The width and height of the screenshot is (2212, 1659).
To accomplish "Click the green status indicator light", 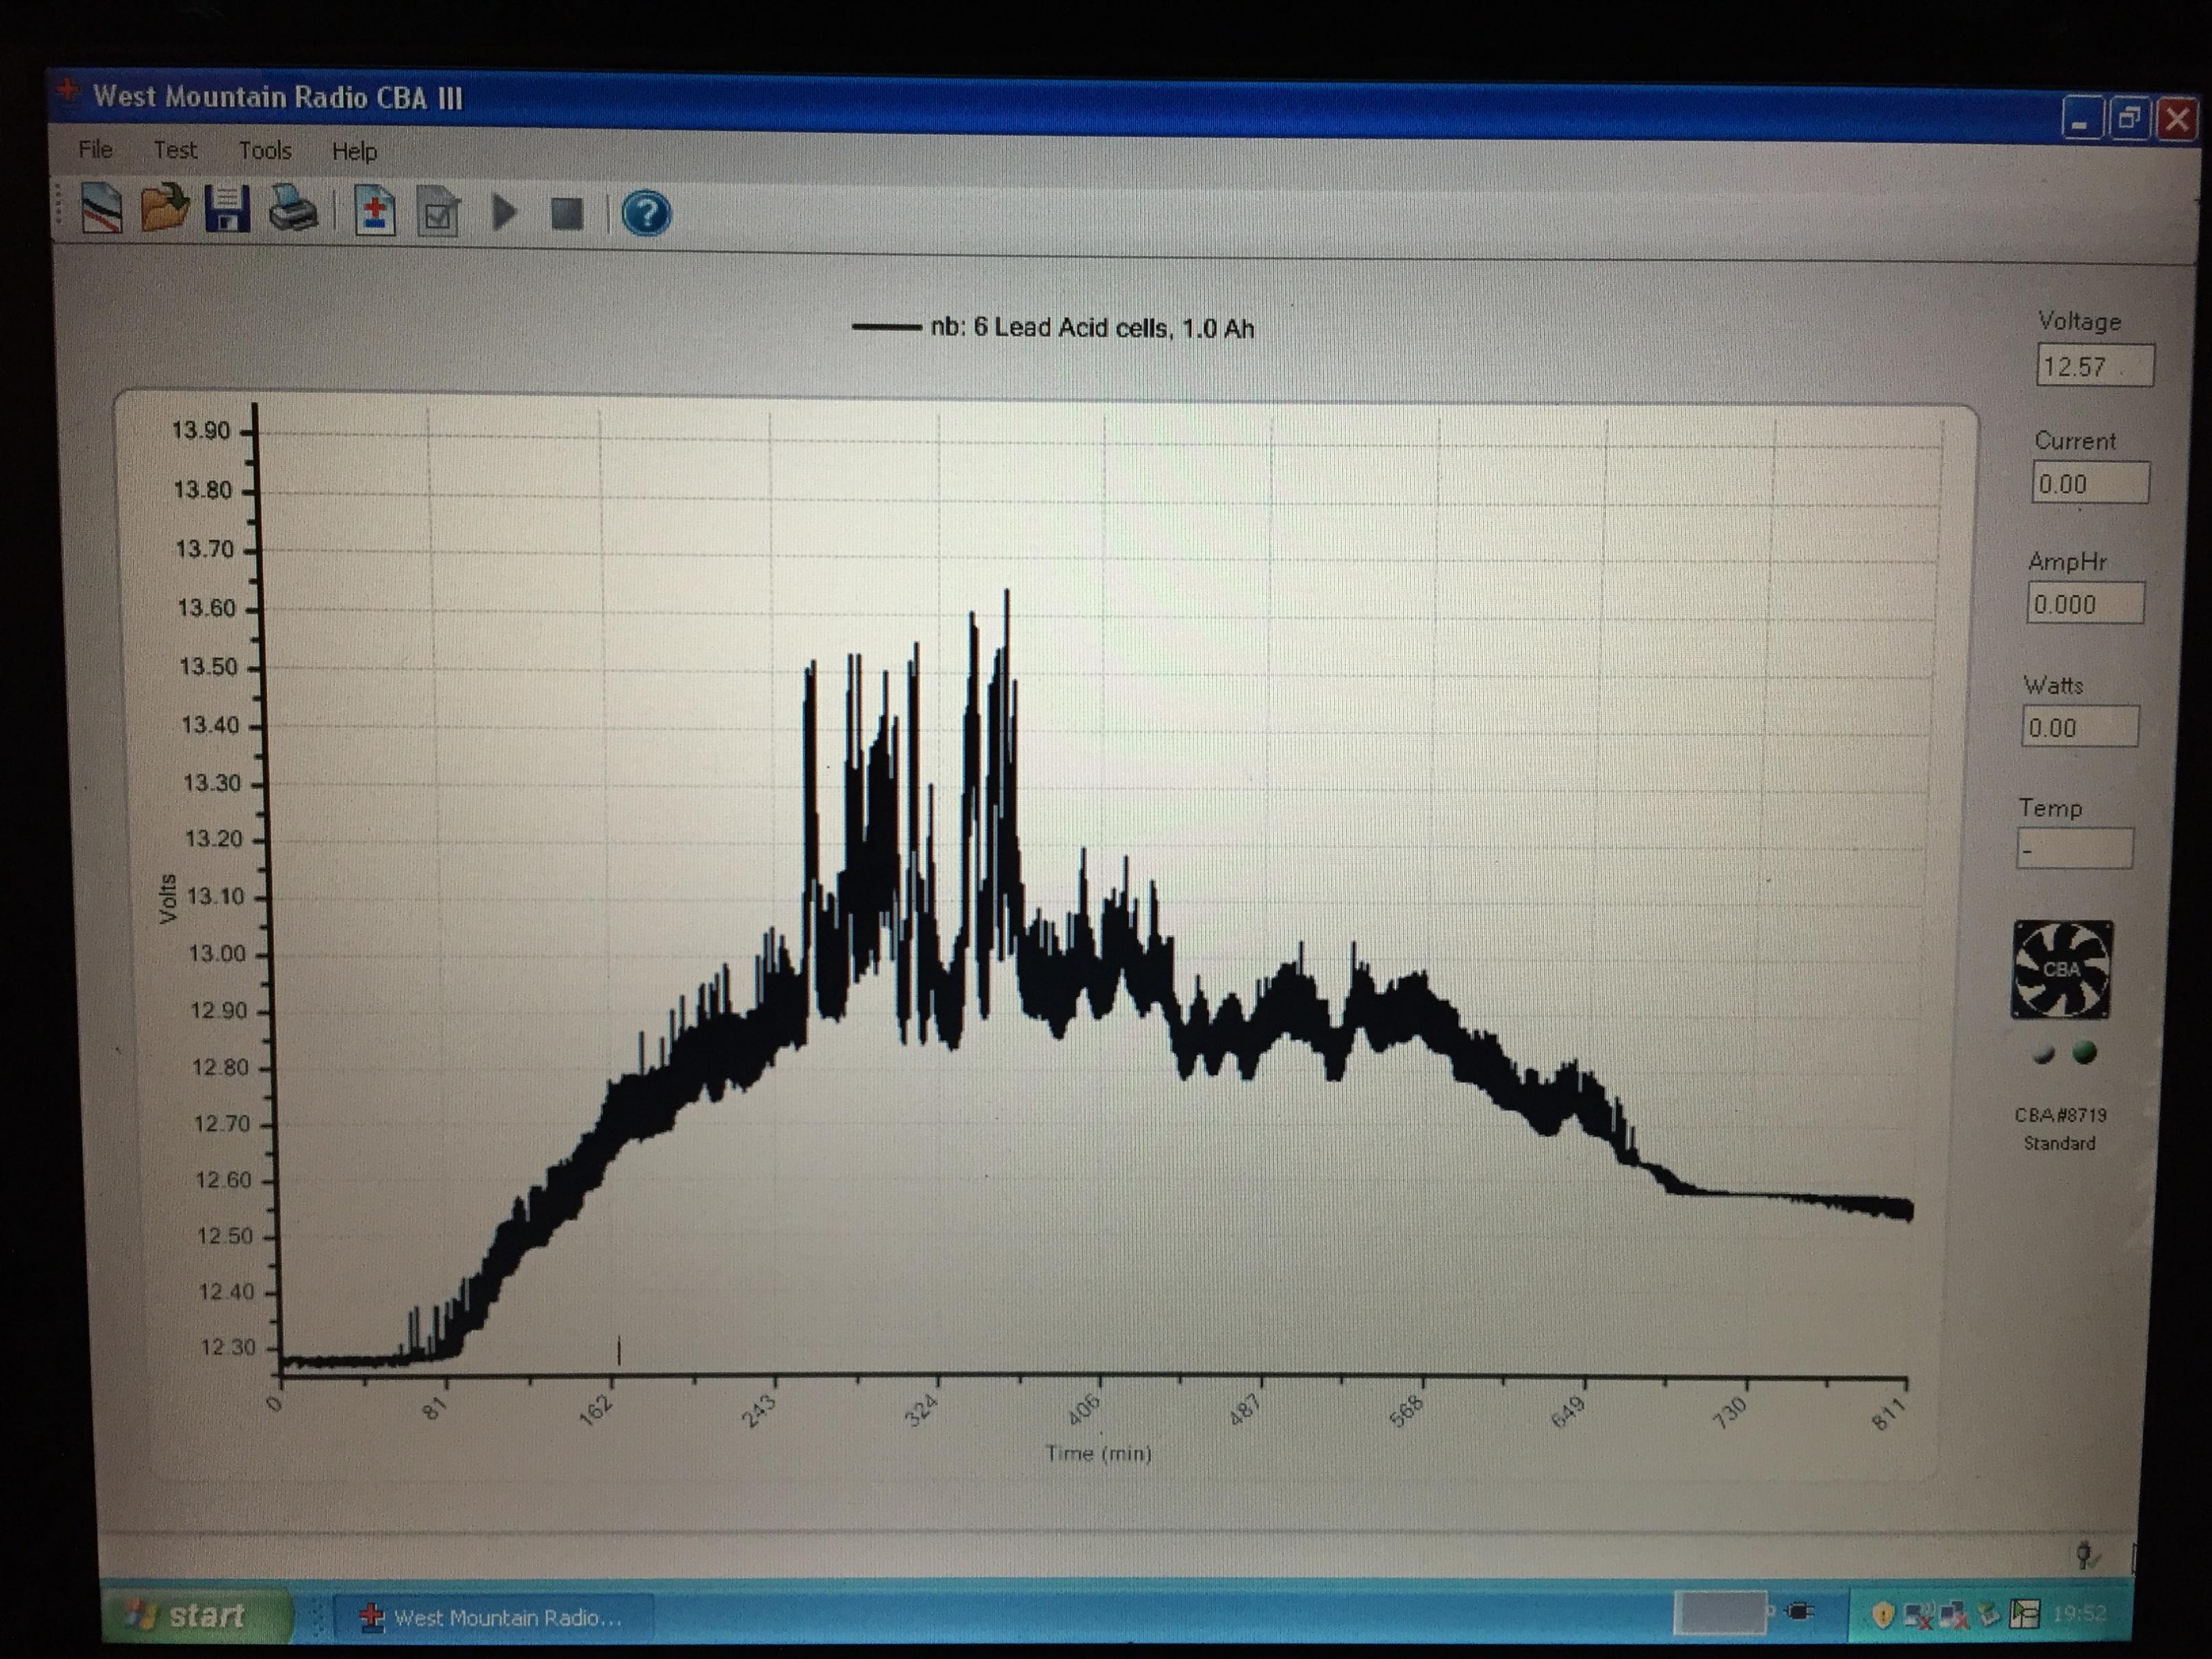I will click(2084, 1053).
